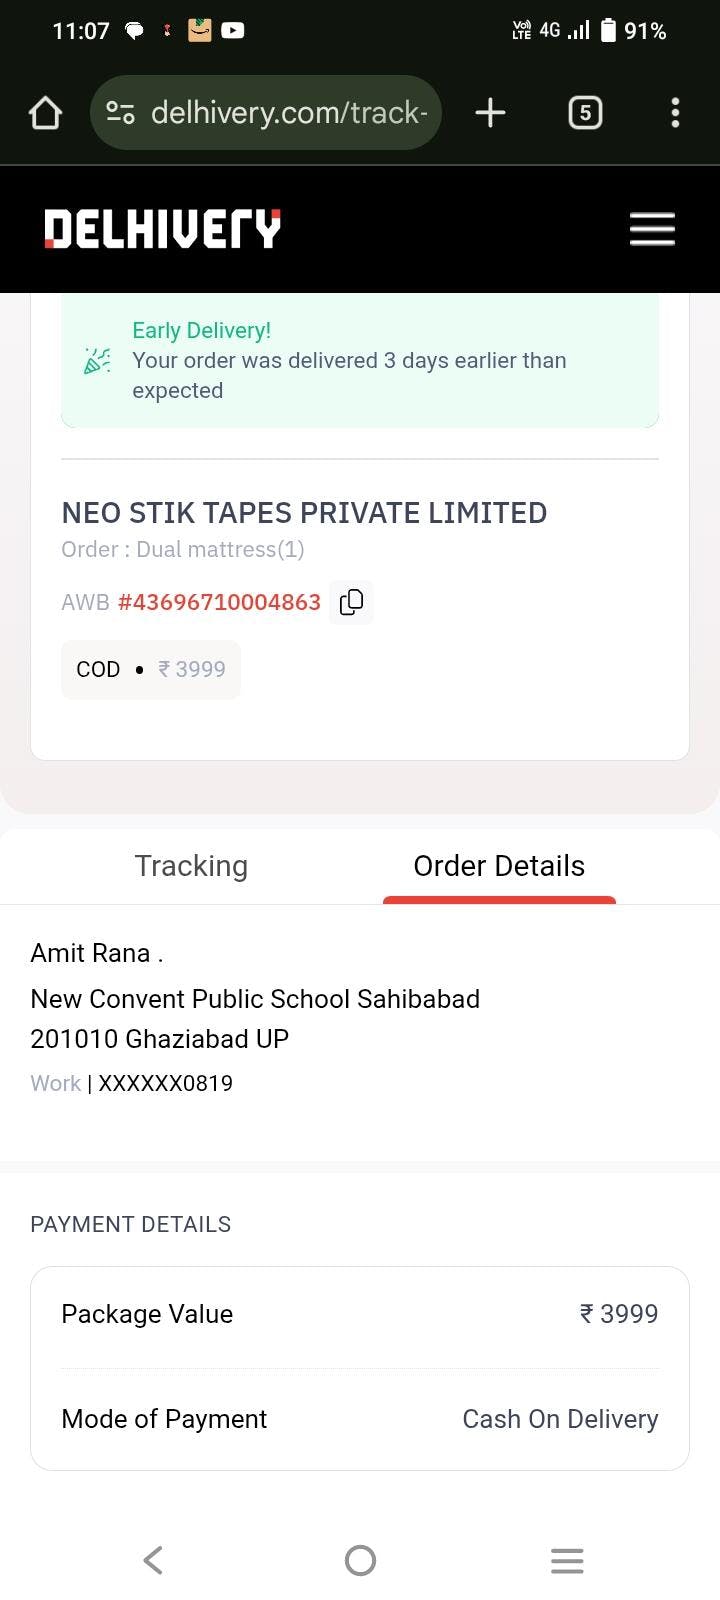Tap the Early Delivery celebration icon
This screenshot has width=720, height=1600.
pos(97,361)
